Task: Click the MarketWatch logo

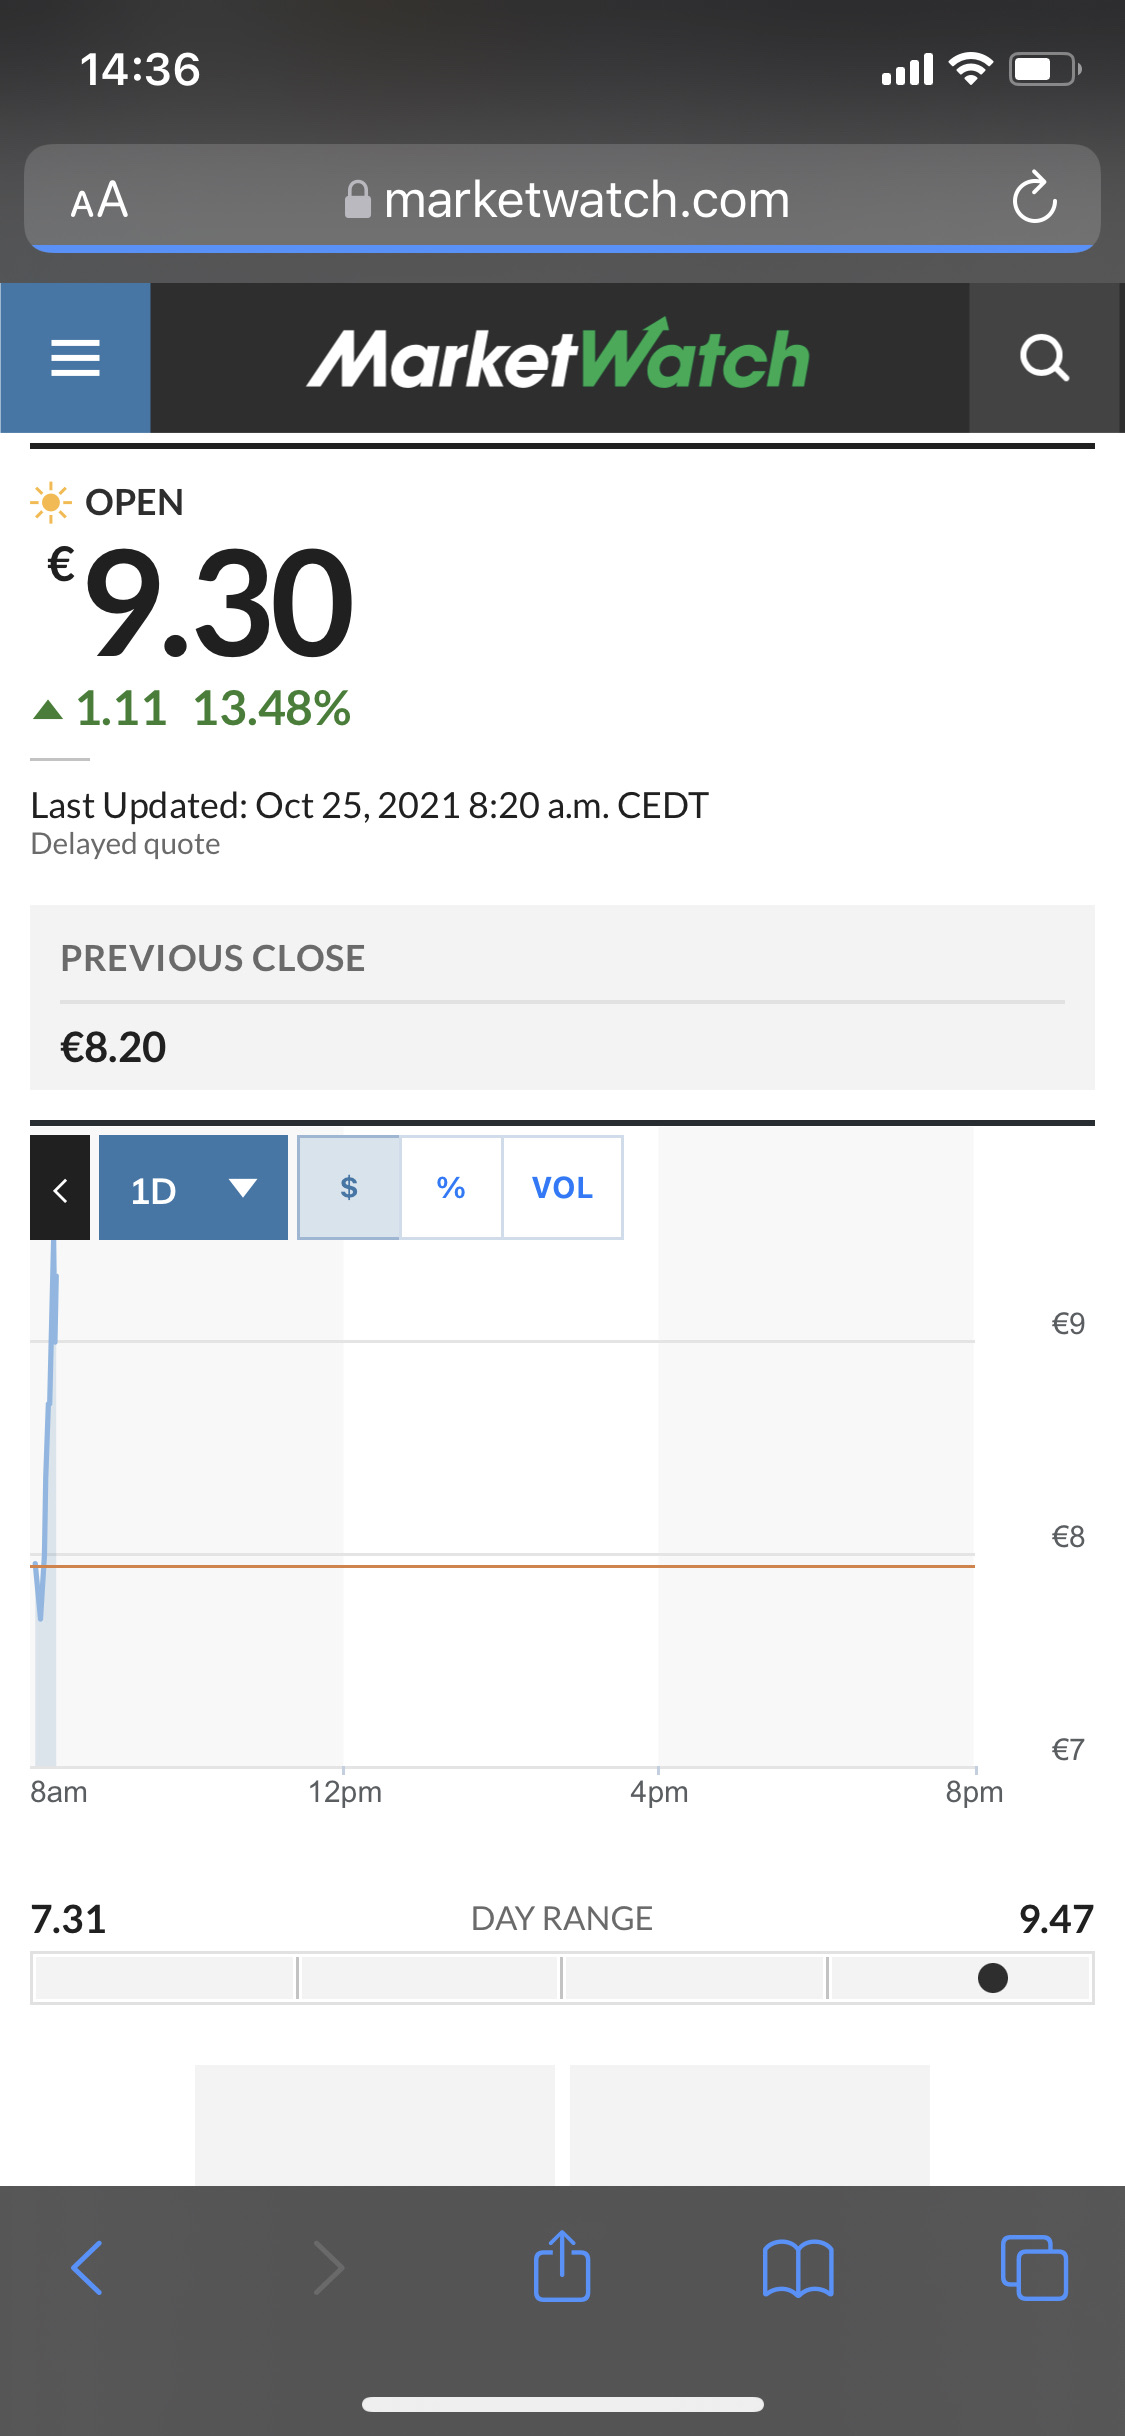Action: (x=558, y=356)
